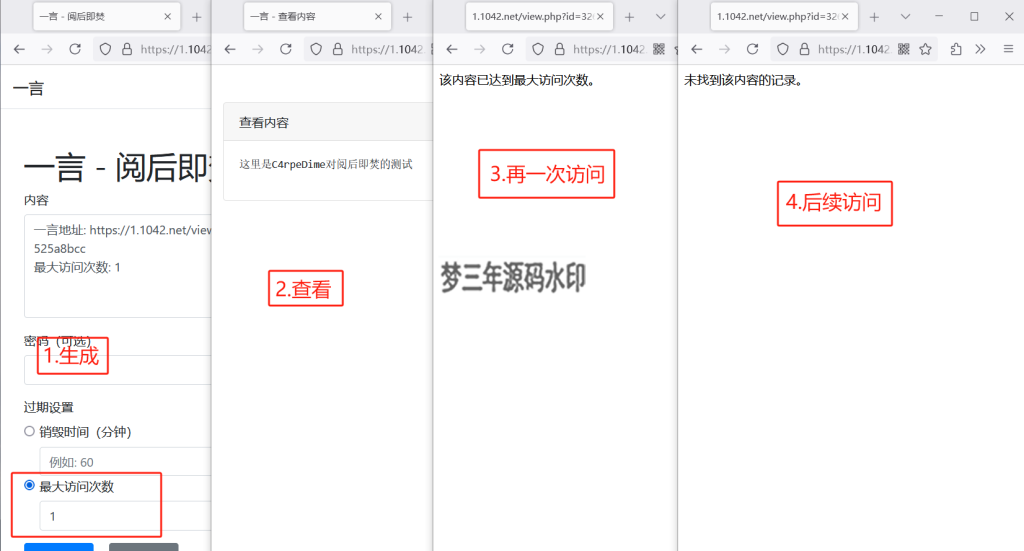Open lock site info in 已达到最大访问次数 window
Viewport: 1024px width, 551px height.
(x=560, y=49)
